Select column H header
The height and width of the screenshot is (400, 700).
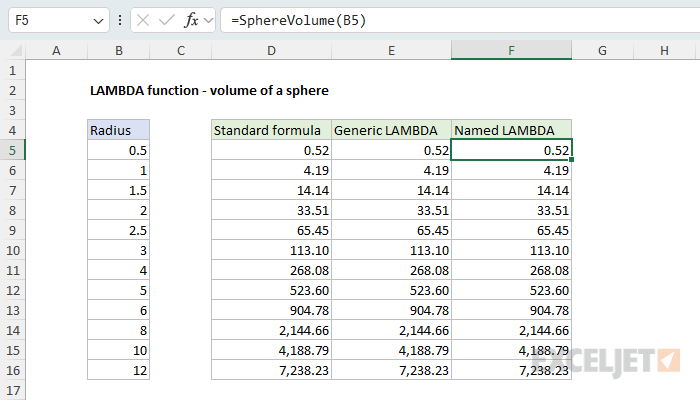pos(664,50)
